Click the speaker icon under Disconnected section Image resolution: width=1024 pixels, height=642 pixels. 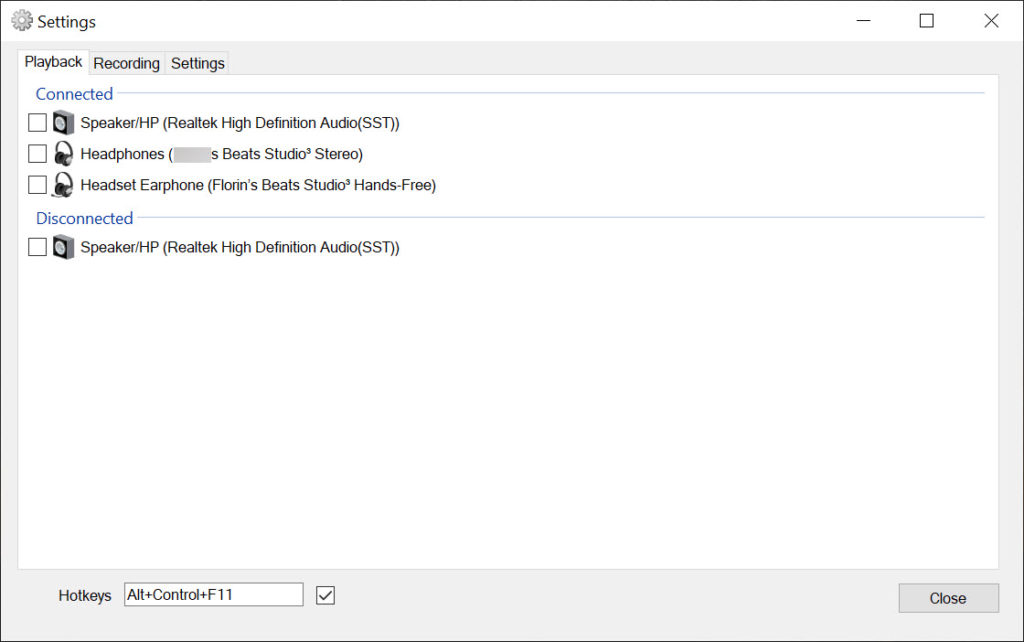(x=64, y=247)
